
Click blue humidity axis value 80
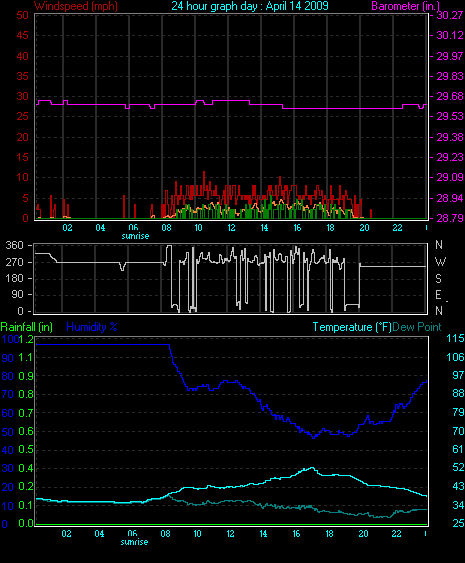pyautogui.click(x=8, y=376)
